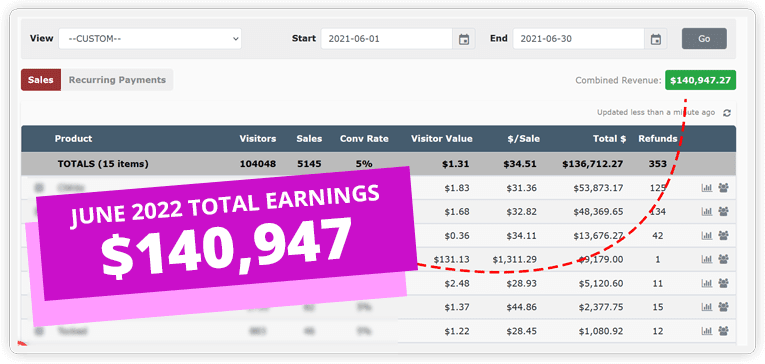Refresh the updated data icon

click(726, 113)
